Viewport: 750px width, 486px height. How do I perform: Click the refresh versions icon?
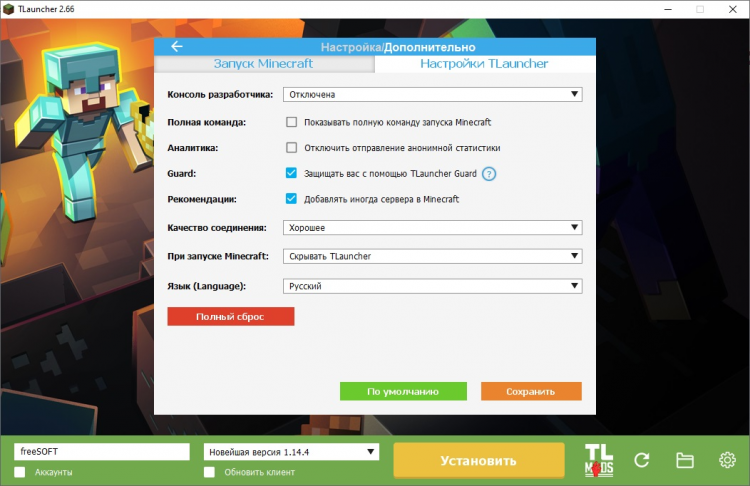coord(641,460)
